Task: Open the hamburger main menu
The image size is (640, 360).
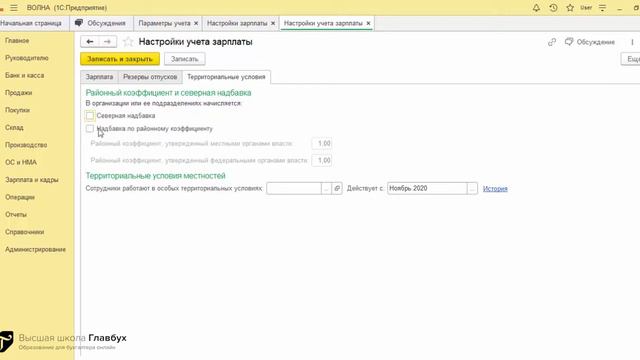Action: [x=14, y=8]
